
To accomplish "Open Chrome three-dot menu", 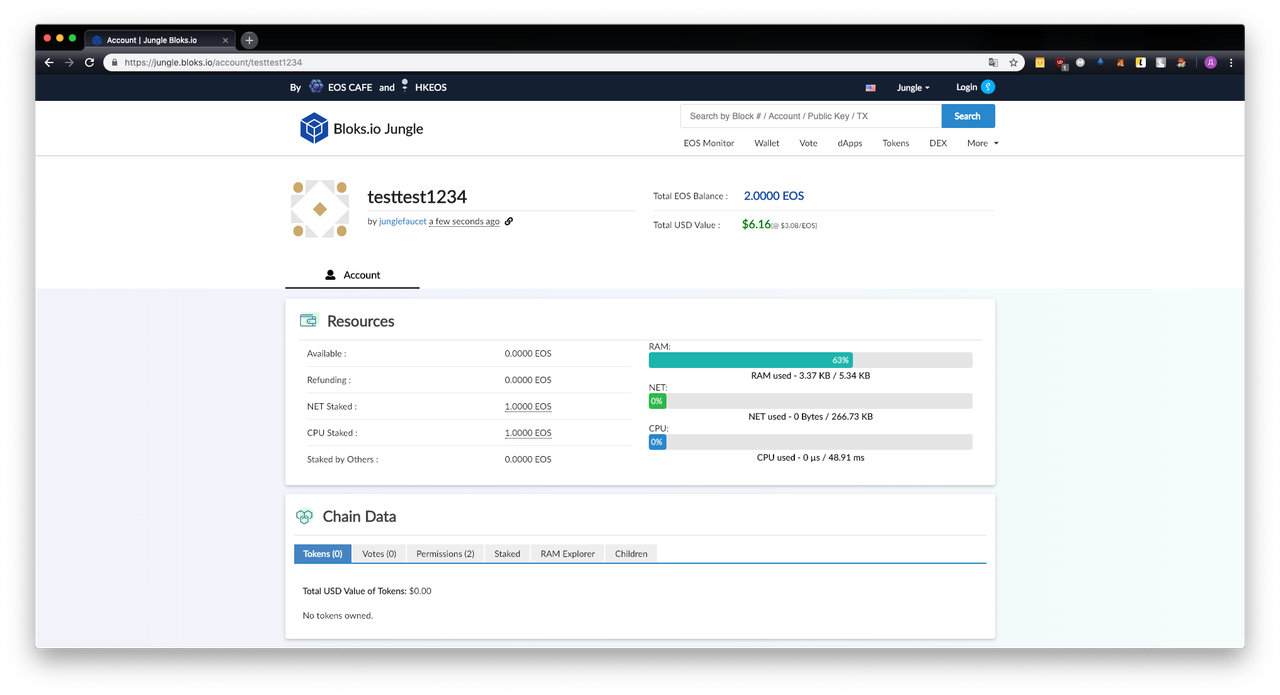I will 1231,62.
